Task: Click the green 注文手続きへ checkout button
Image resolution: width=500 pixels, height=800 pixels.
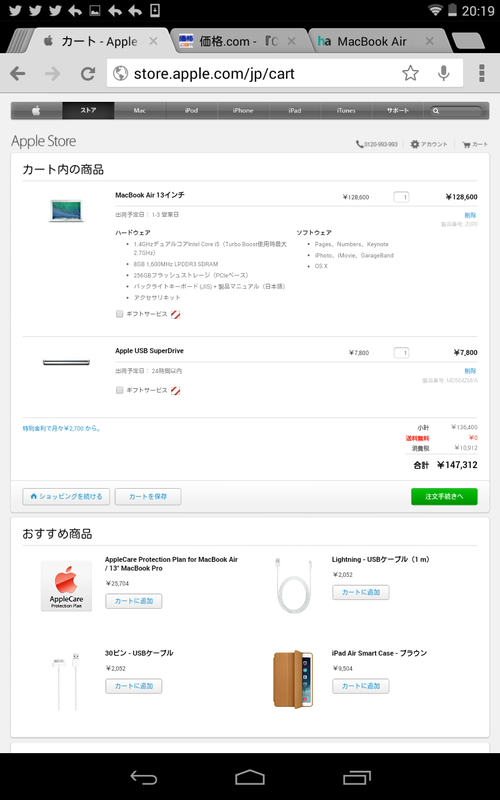Action: [444, 496]
